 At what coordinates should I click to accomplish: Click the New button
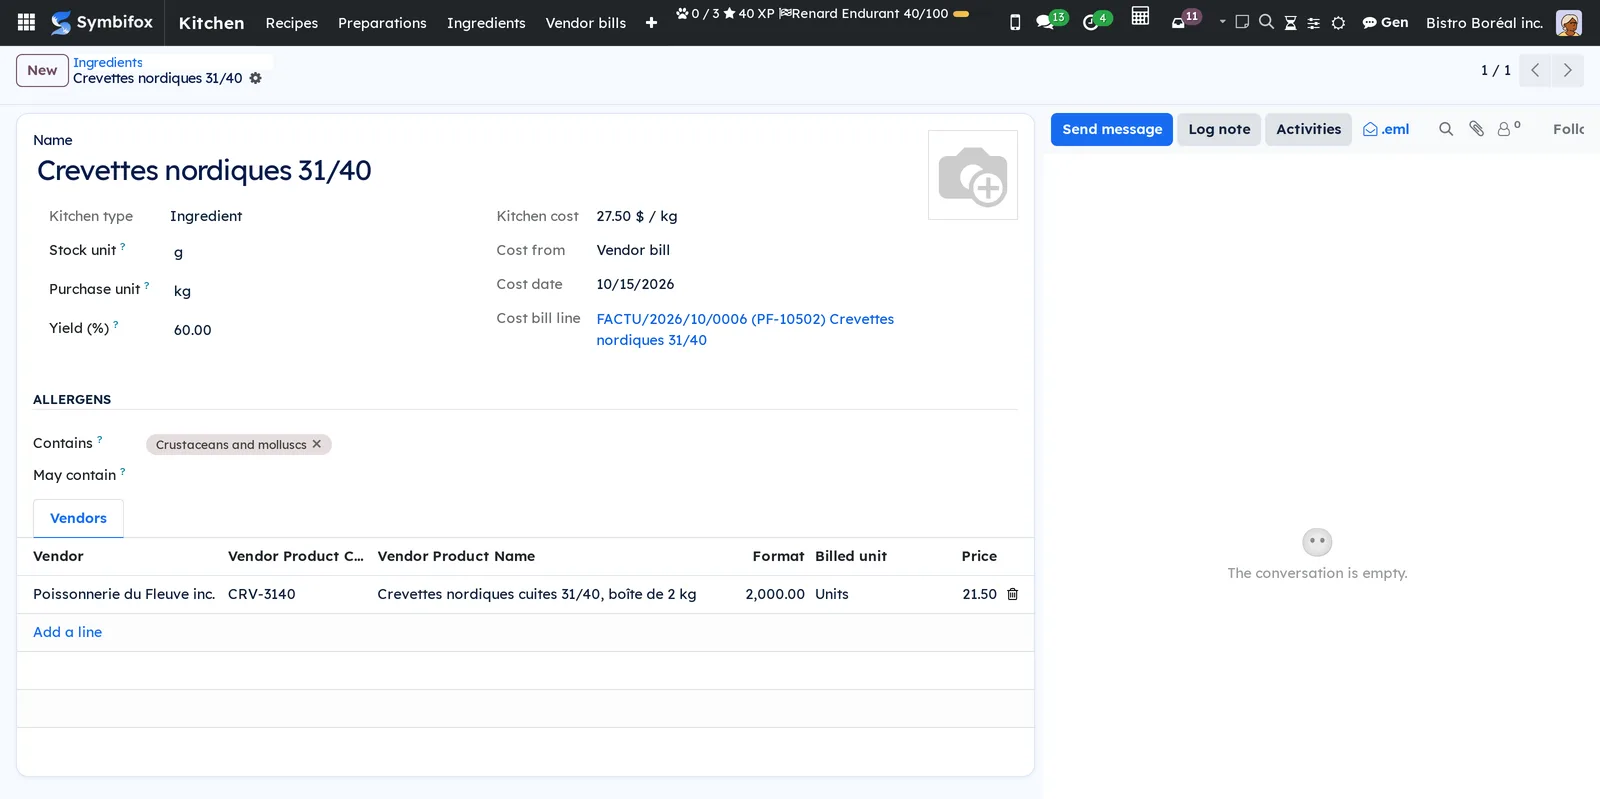point(42,70)
